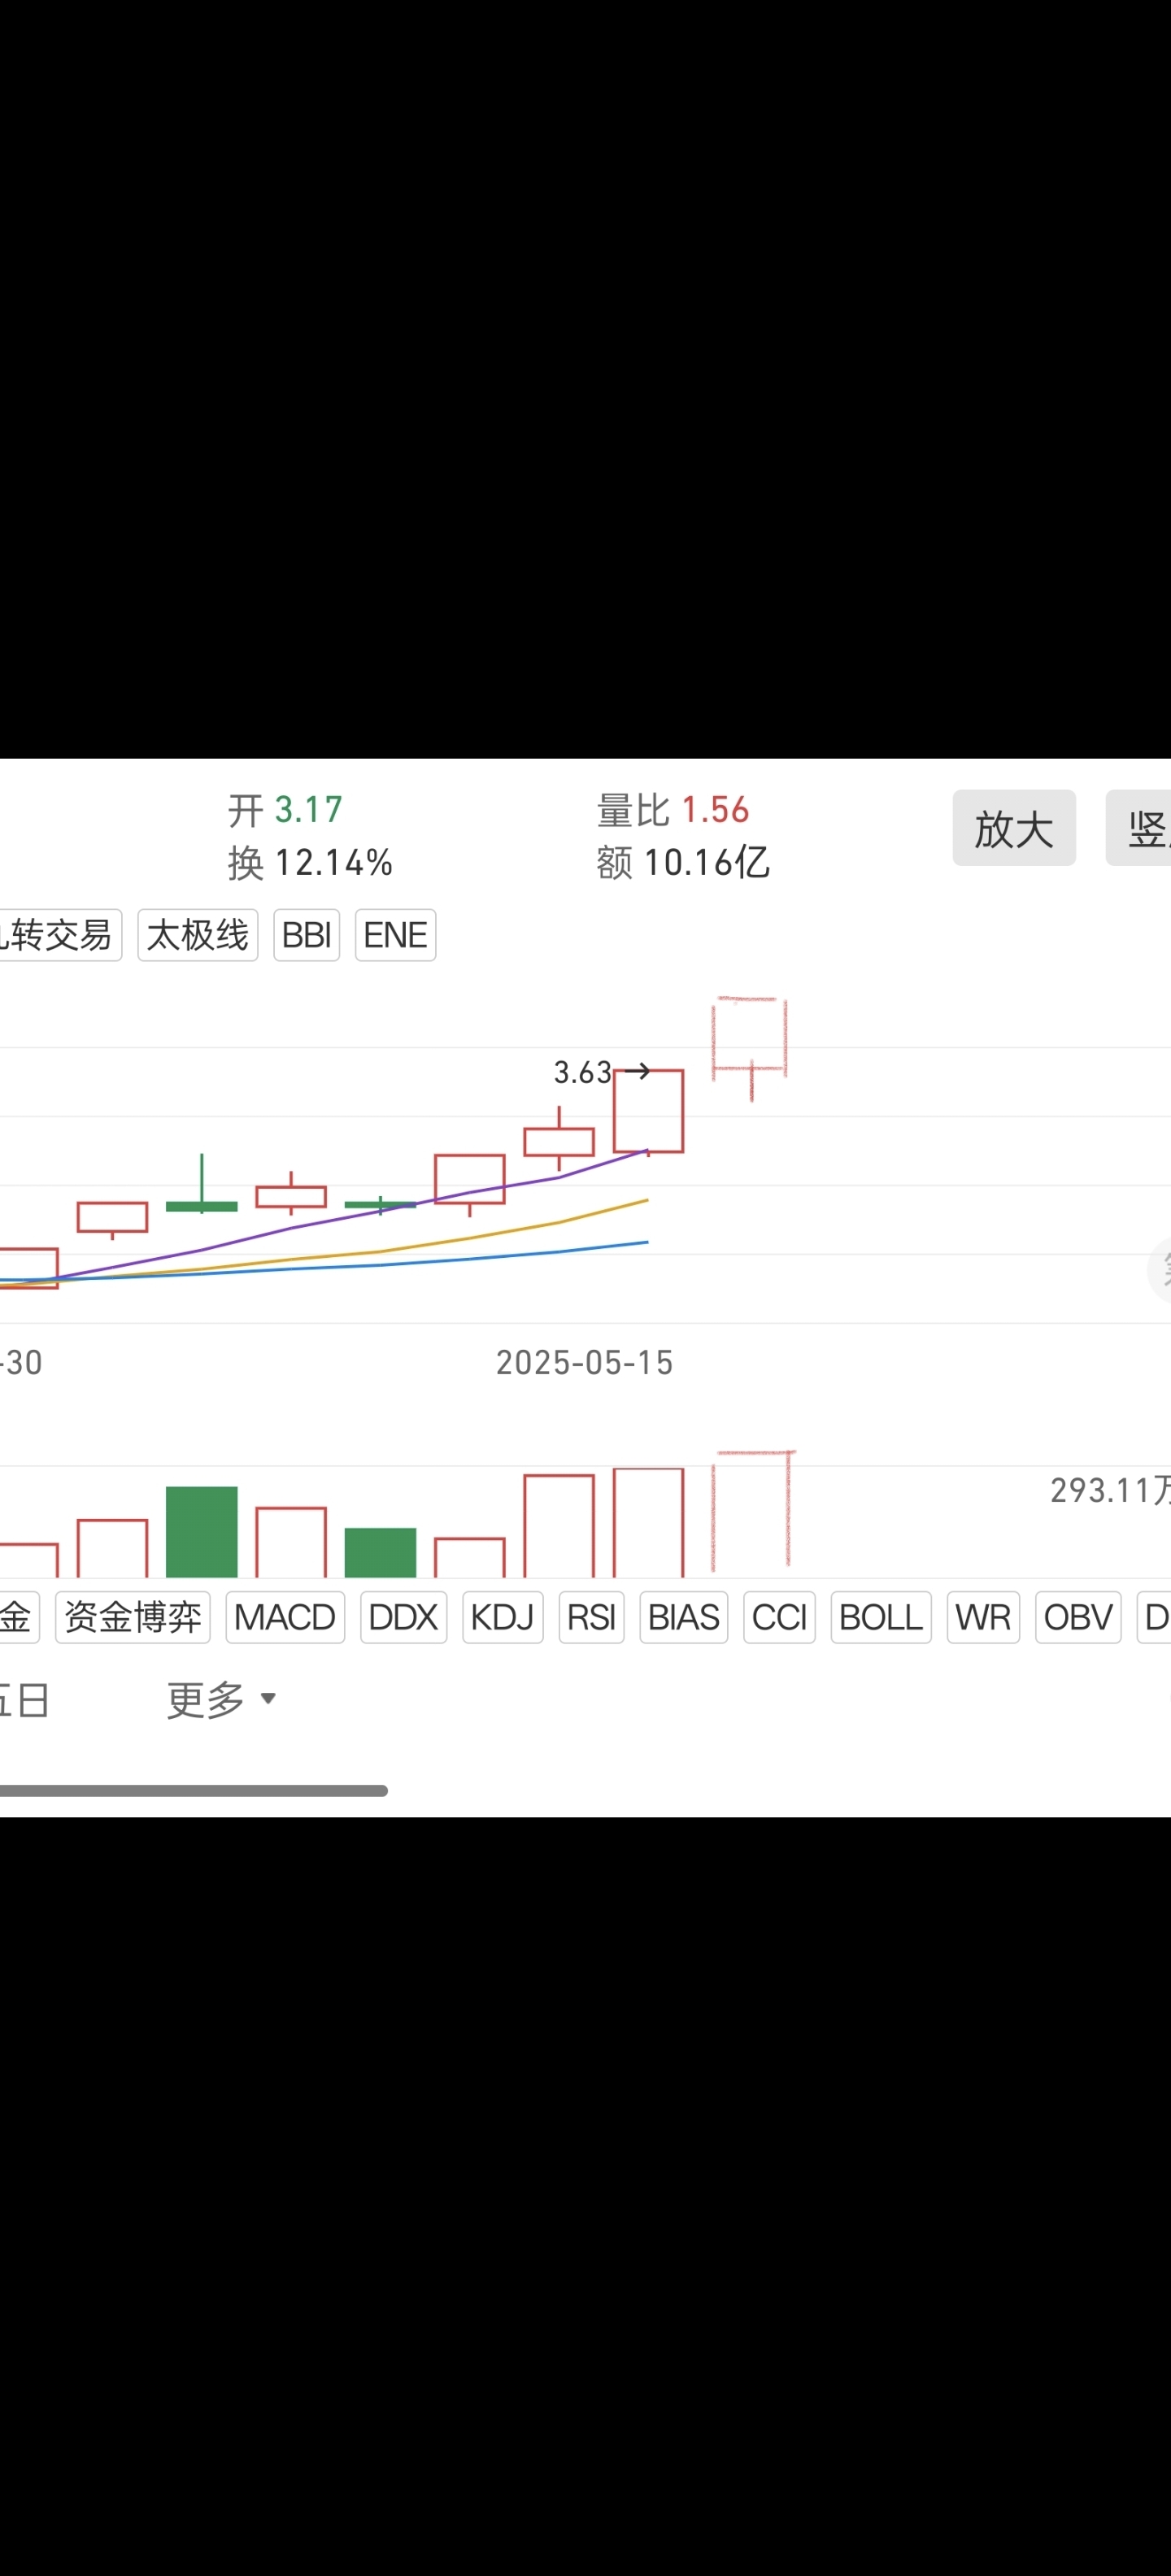Screen dimensions: 1171x2576
Task: Enable the BBI overlay indicator
Action: click(x=307, y=935)
